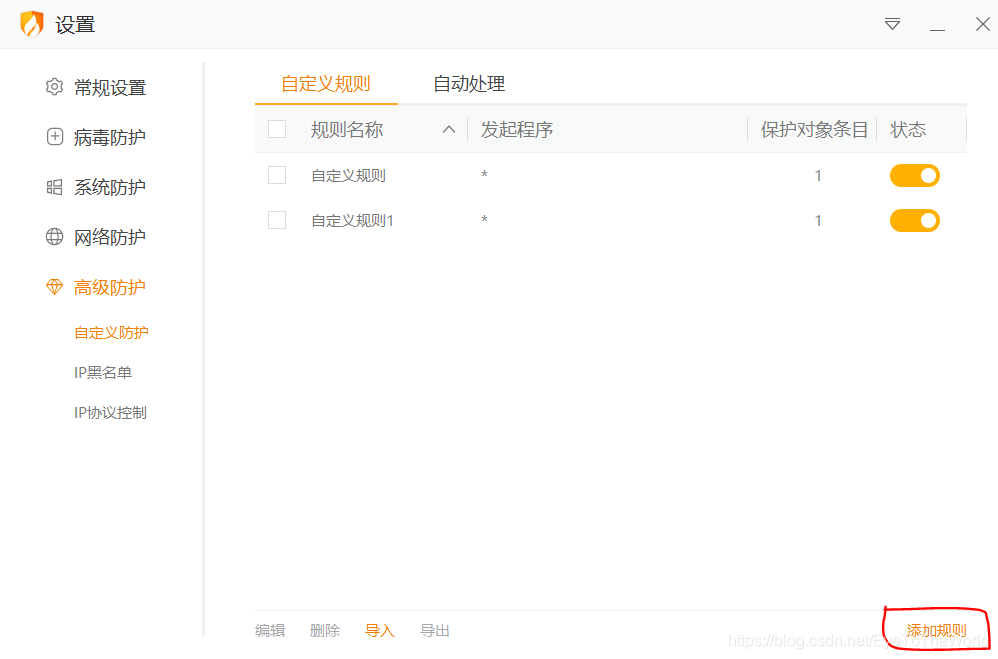Click the app logo icon in titlebar
Image resolution: width=998 pixels, height=659 pixels.
(x=31, y=23)
